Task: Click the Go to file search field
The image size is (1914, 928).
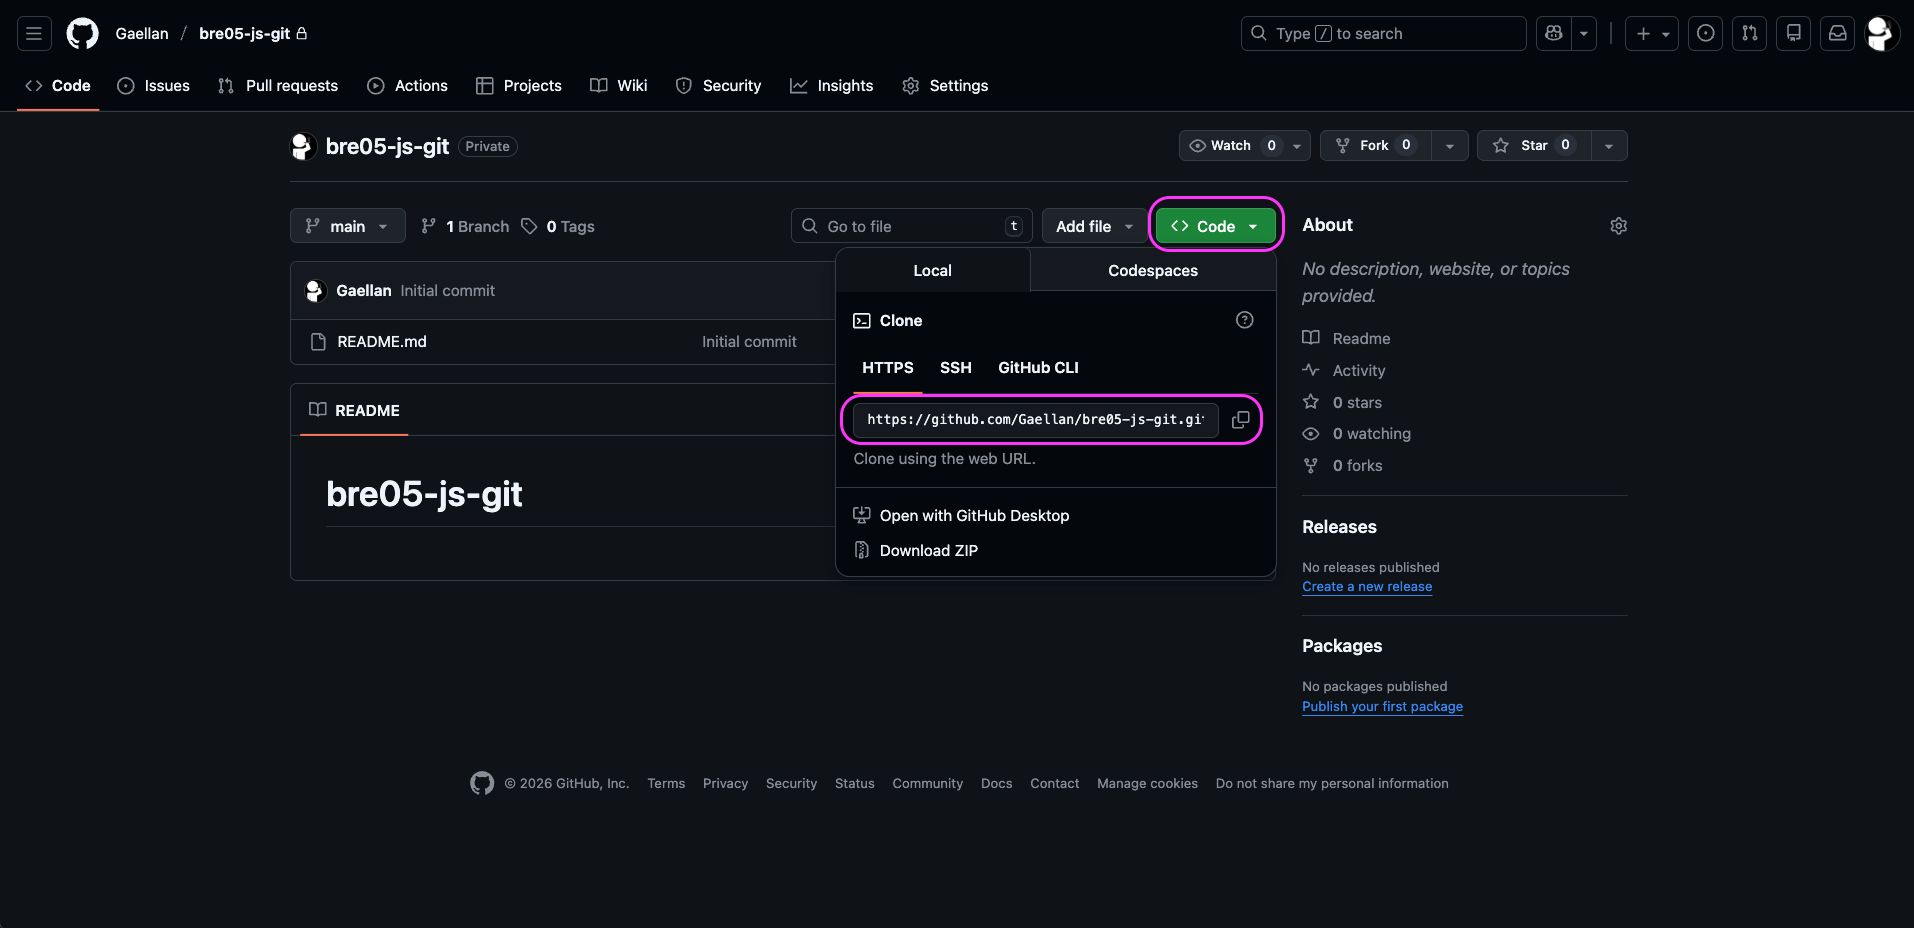Action: [x=910, y=226]
